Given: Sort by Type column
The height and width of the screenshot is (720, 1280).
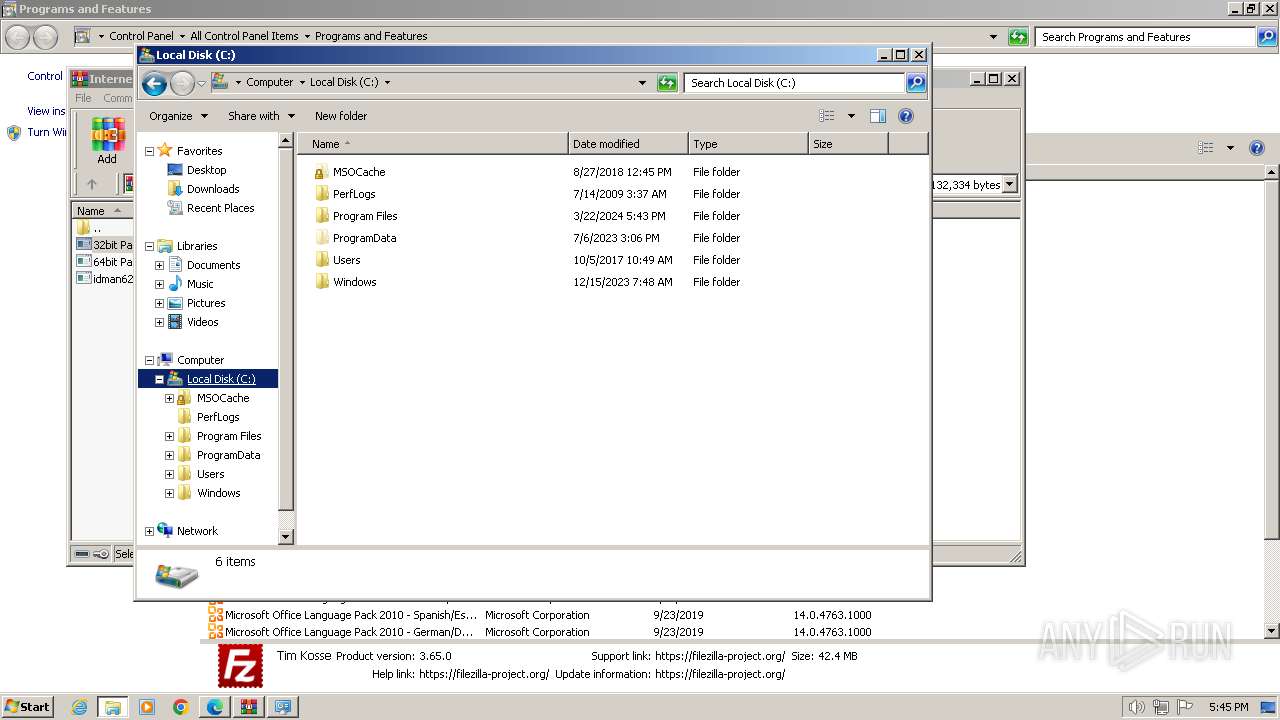Looking at the screenshot, I should pyautogui.click(x=748, y=144).
